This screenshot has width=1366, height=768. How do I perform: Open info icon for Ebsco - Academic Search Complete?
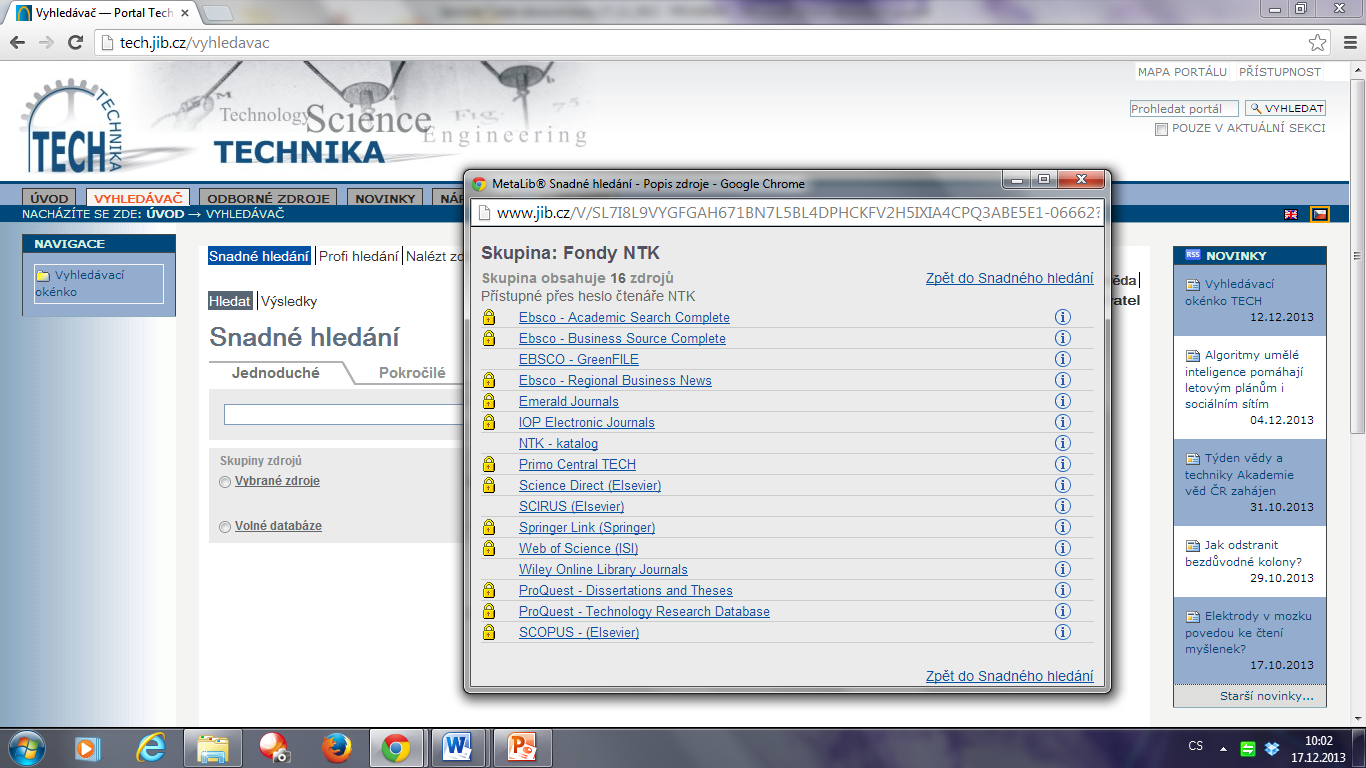click(1062, 317)
